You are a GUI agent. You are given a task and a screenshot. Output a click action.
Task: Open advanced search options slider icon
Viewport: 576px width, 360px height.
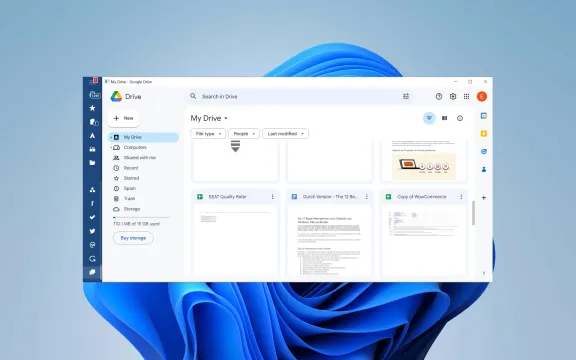(406, 96)
